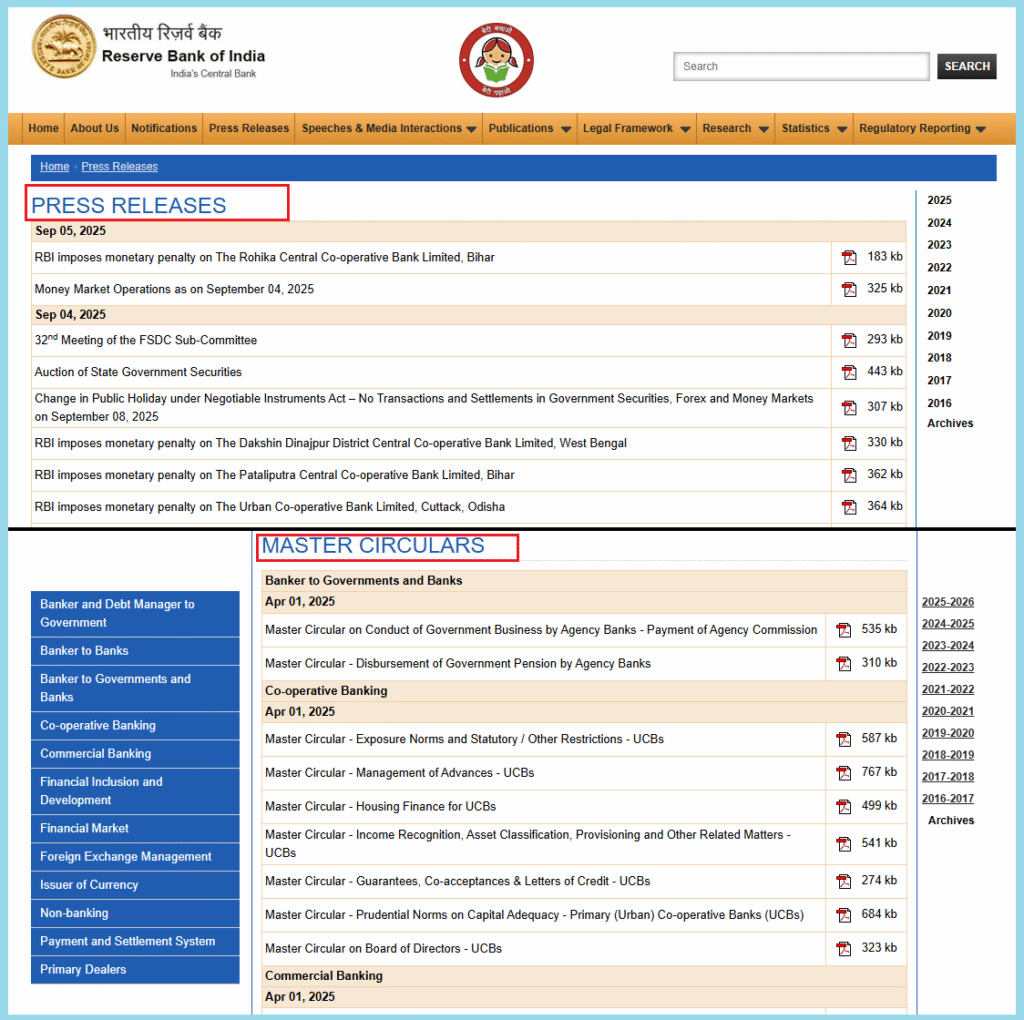
Task: Open PDF icon for Management of Advances UCBs
Action: (x=844, y=773)
